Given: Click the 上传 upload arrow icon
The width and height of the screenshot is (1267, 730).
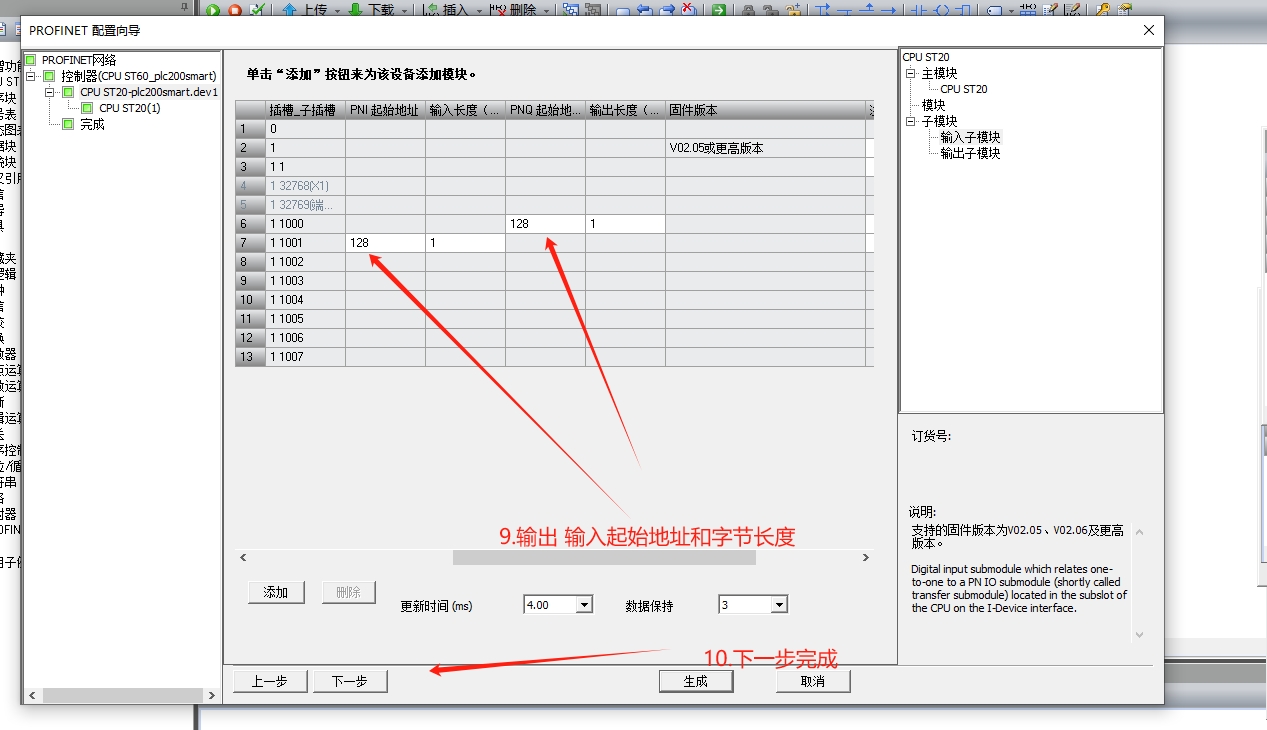Looking at the screenshot, I should tap(290, 10).
